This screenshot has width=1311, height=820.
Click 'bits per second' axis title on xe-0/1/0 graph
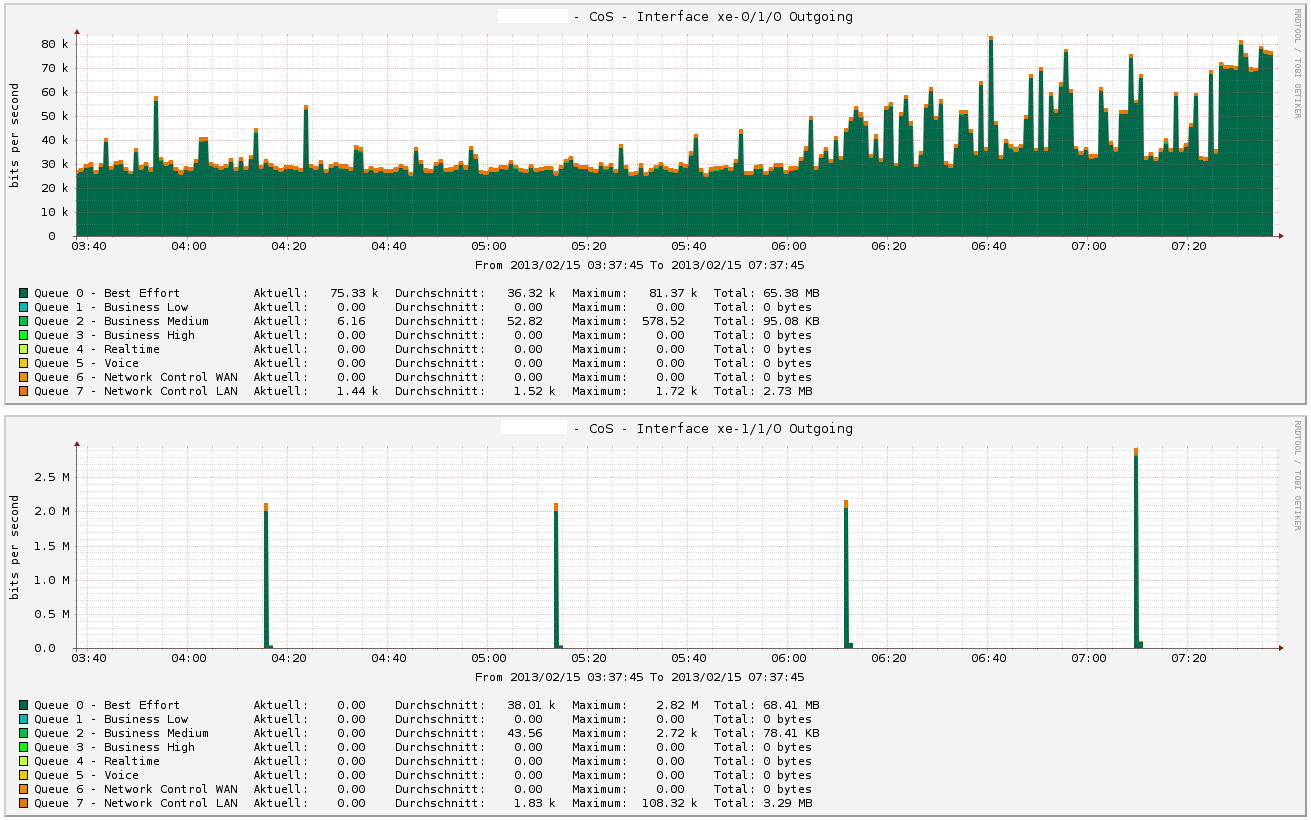point(15,135)
